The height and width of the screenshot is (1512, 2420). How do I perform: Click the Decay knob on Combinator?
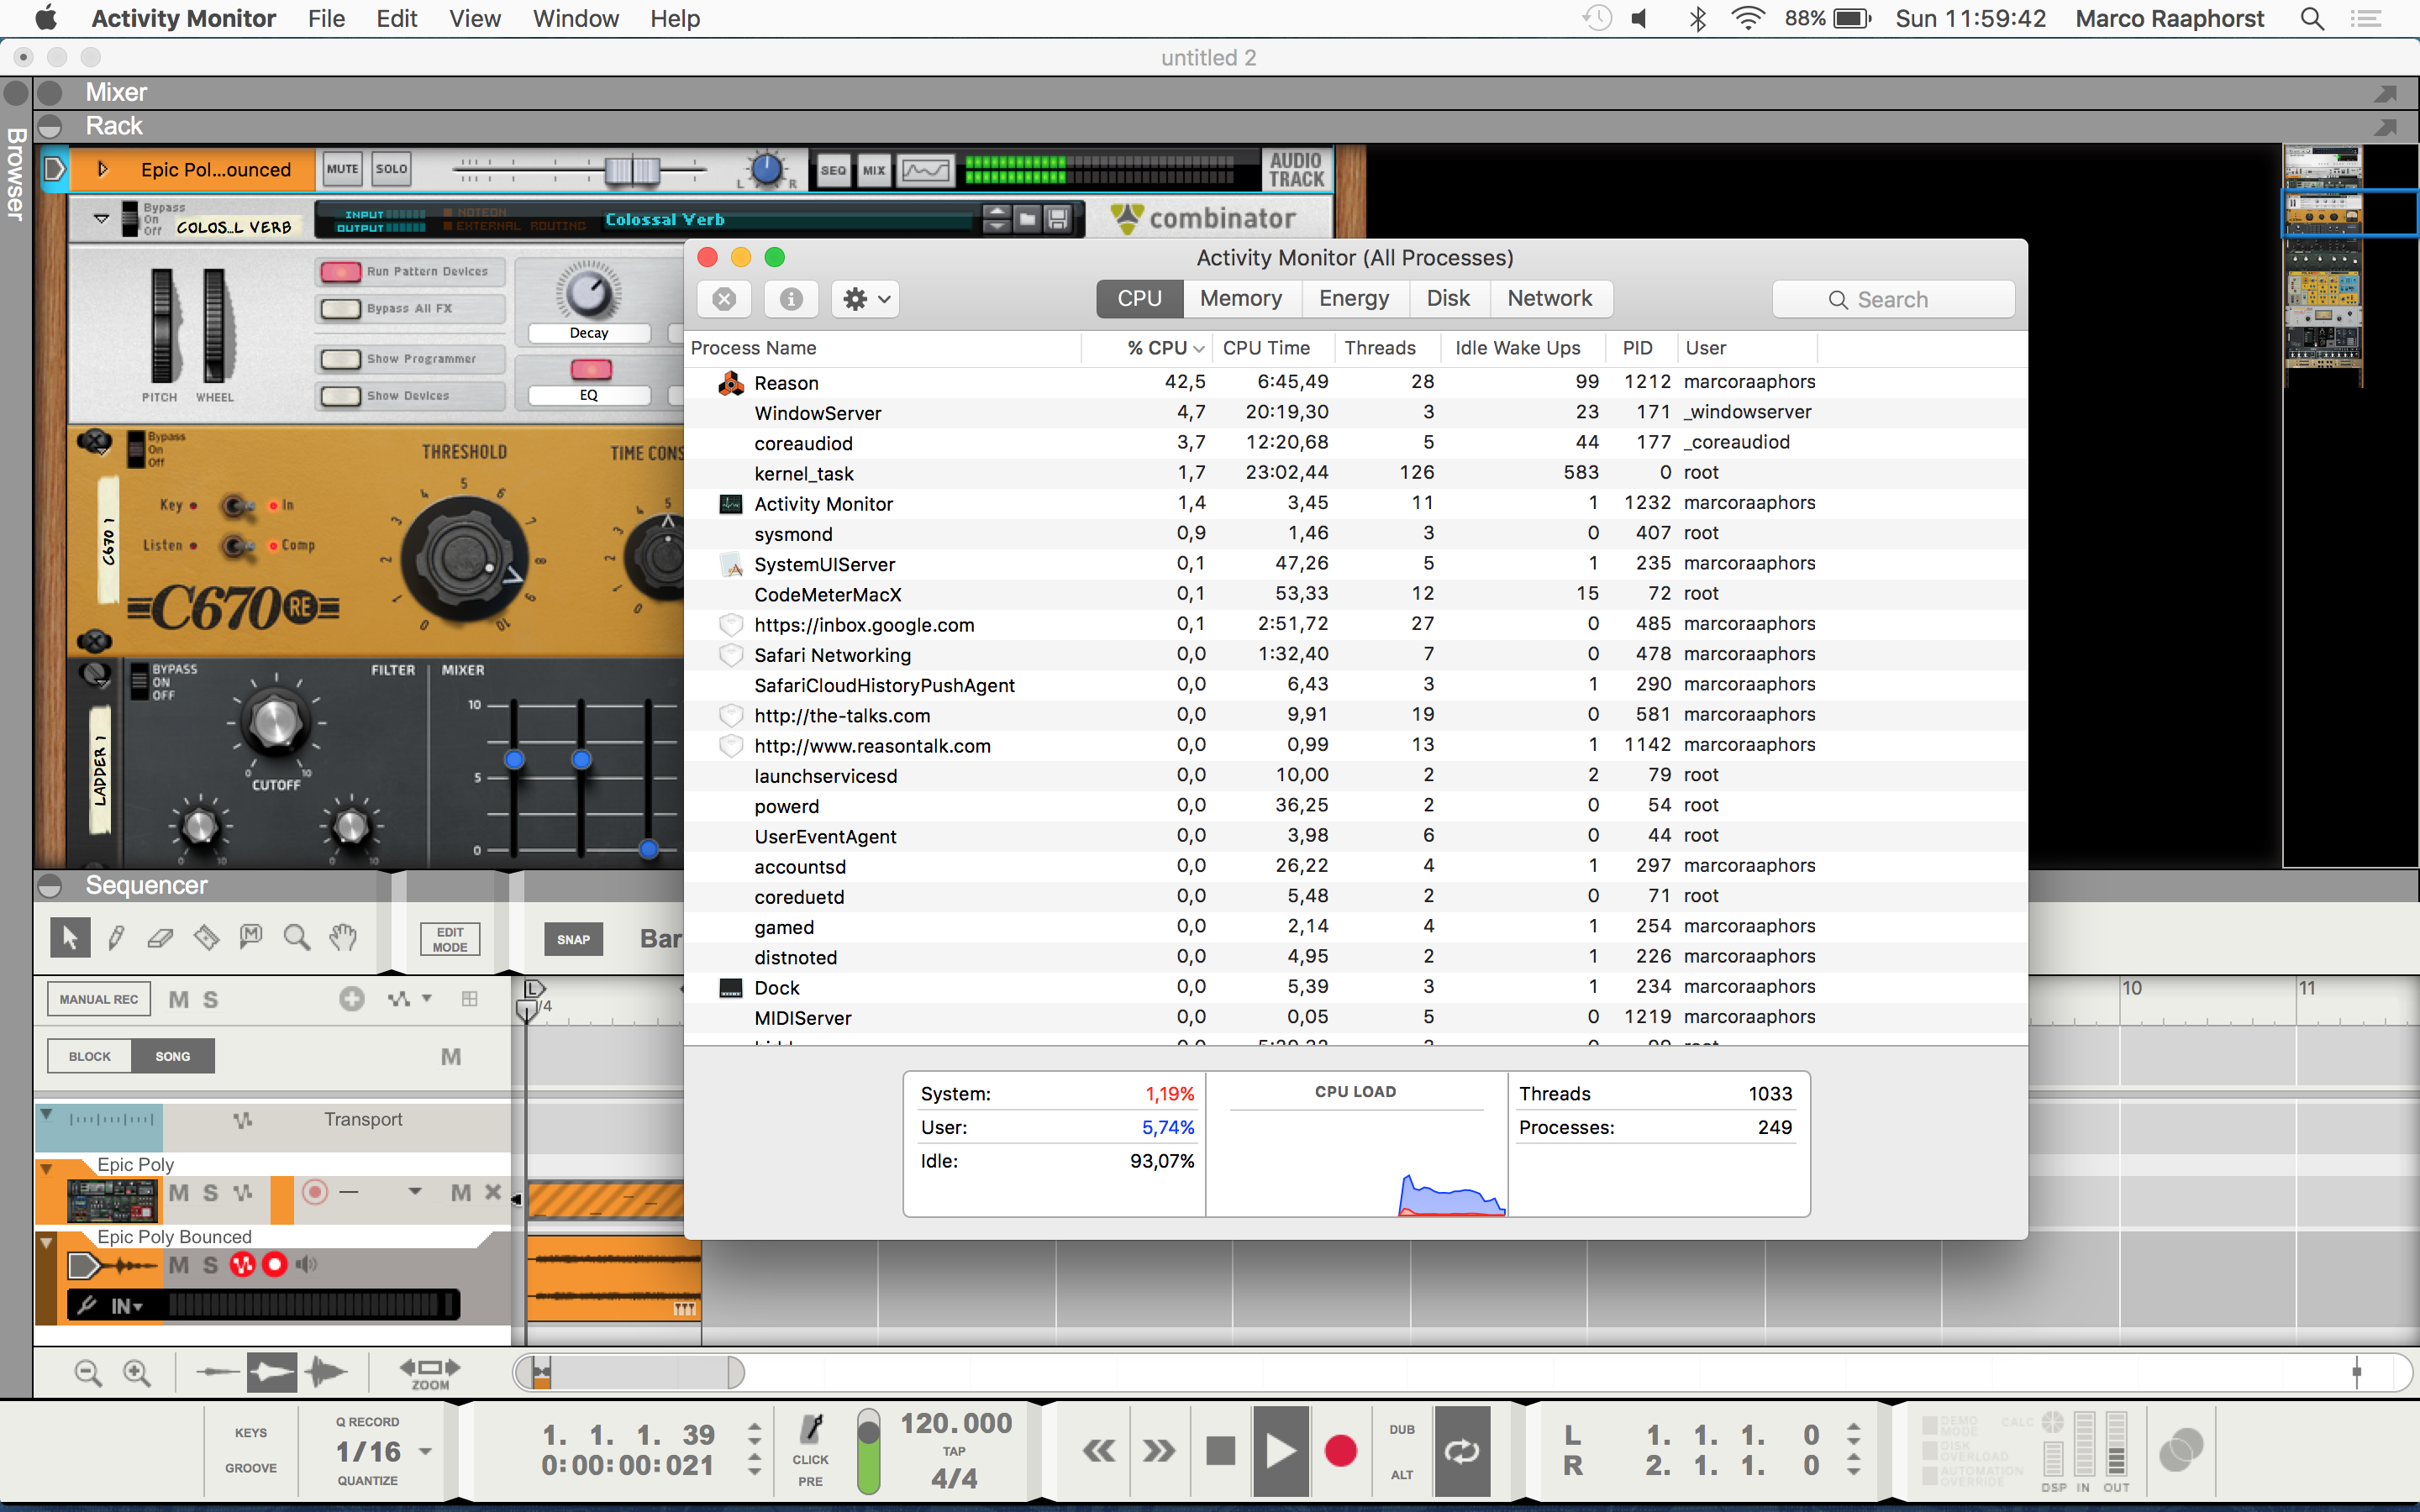[589, 293]
